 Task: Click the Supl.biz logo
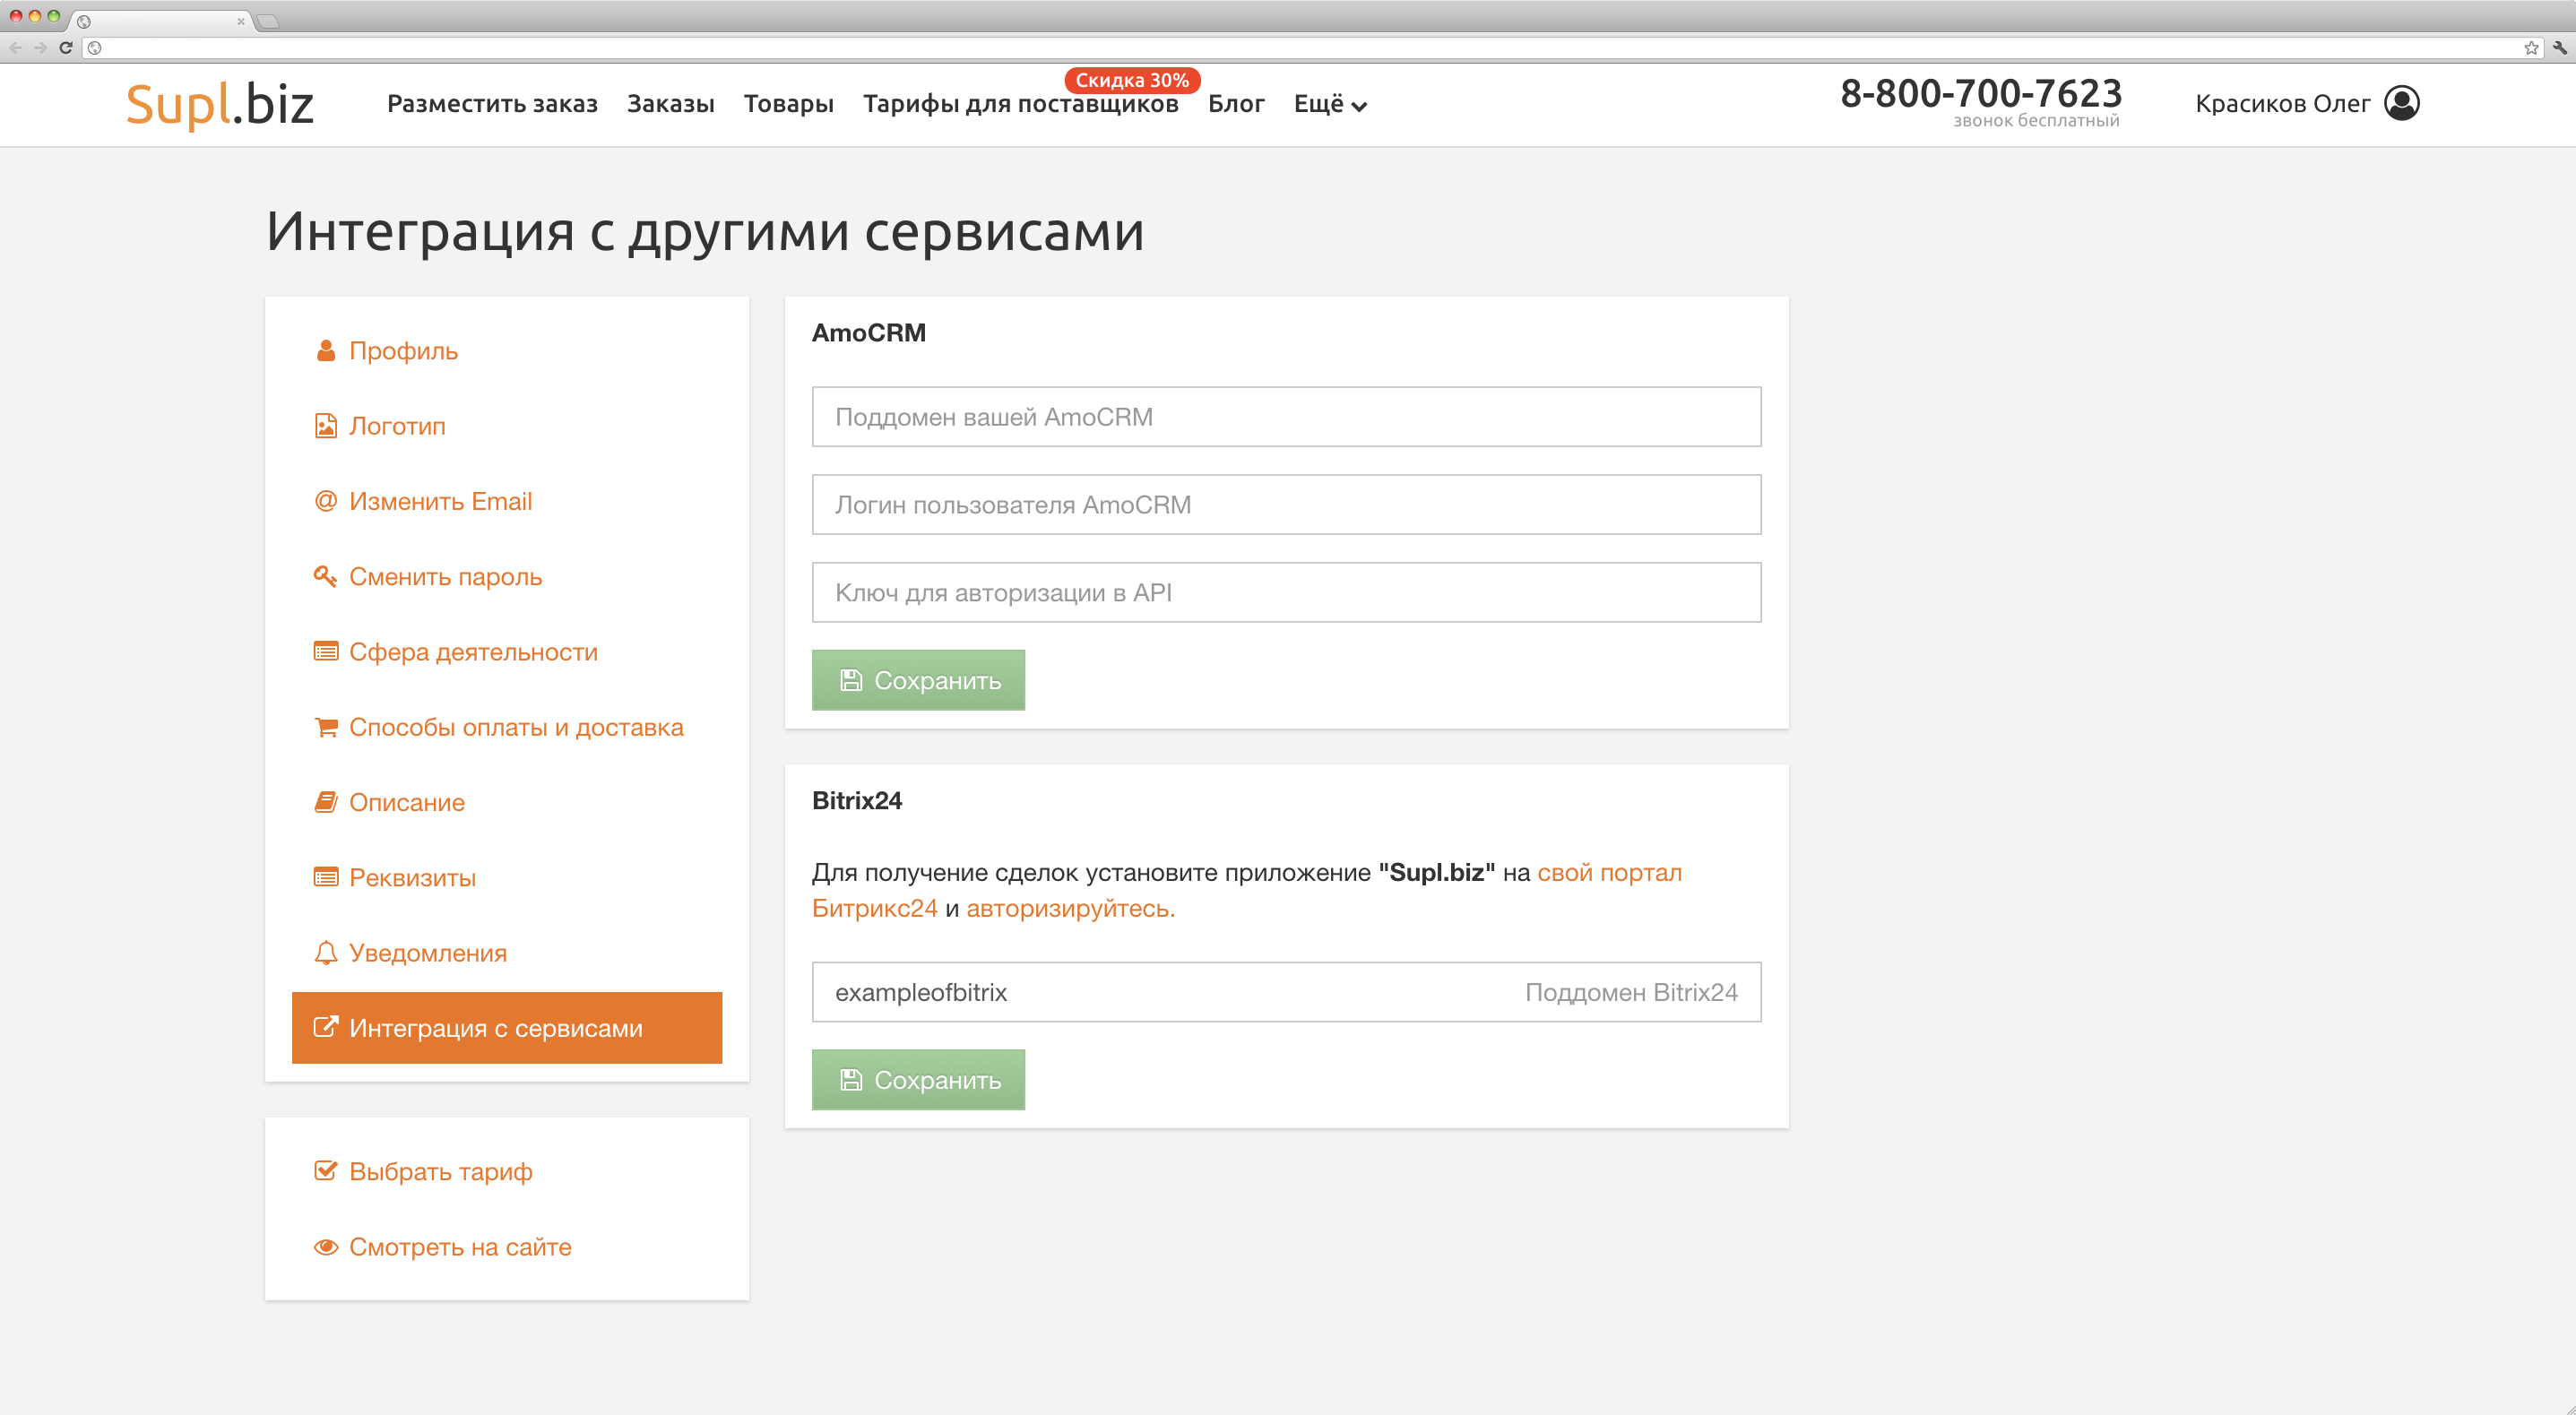point(220,104)
